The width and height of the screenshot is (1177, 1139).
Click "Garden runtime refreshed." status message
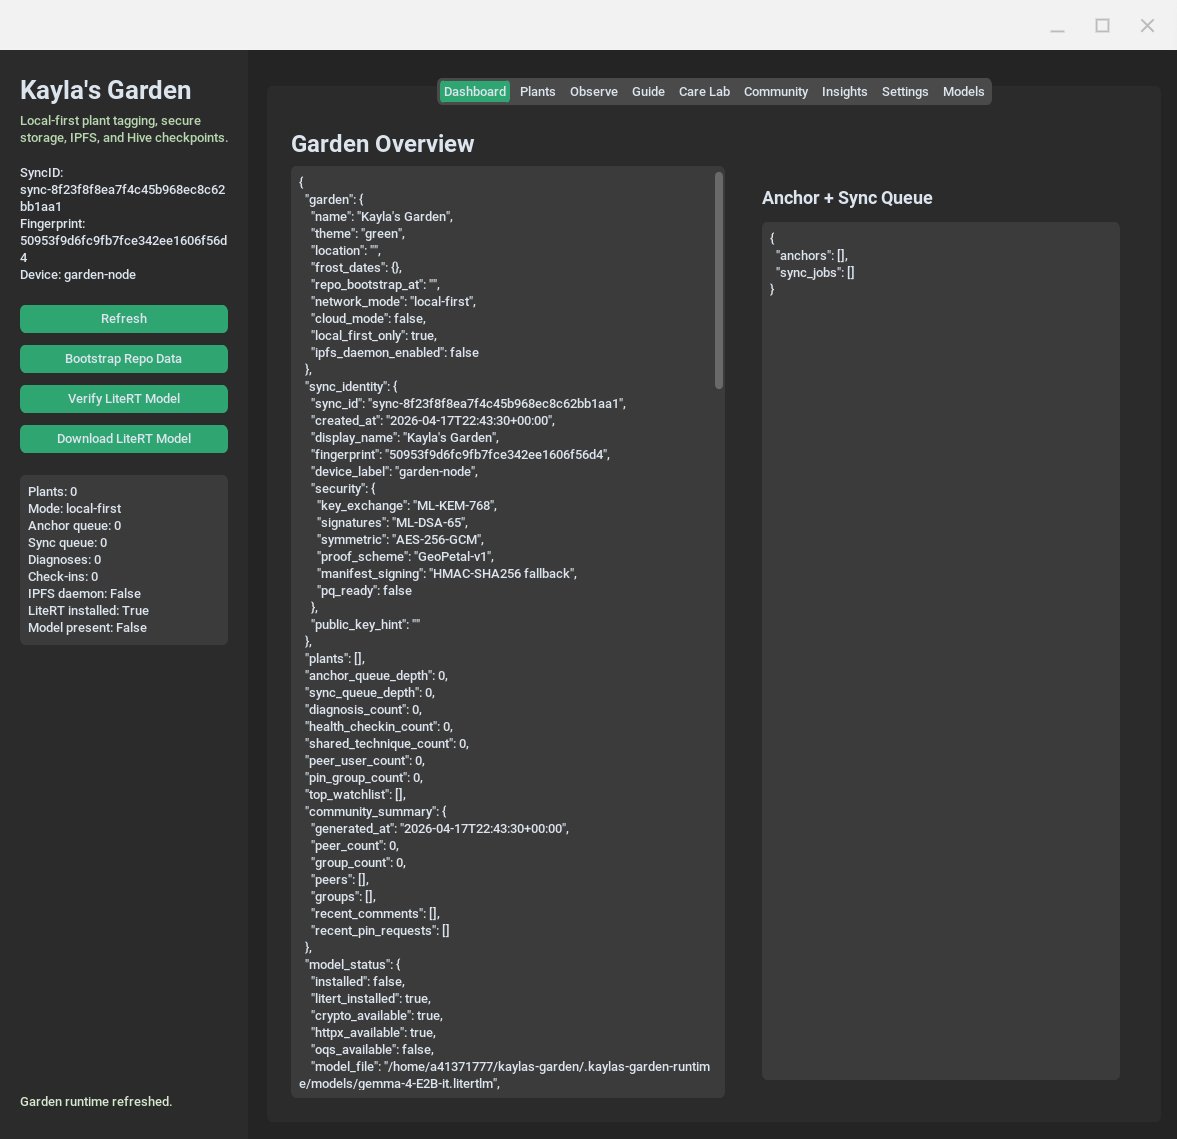[x=96, y=1101]
